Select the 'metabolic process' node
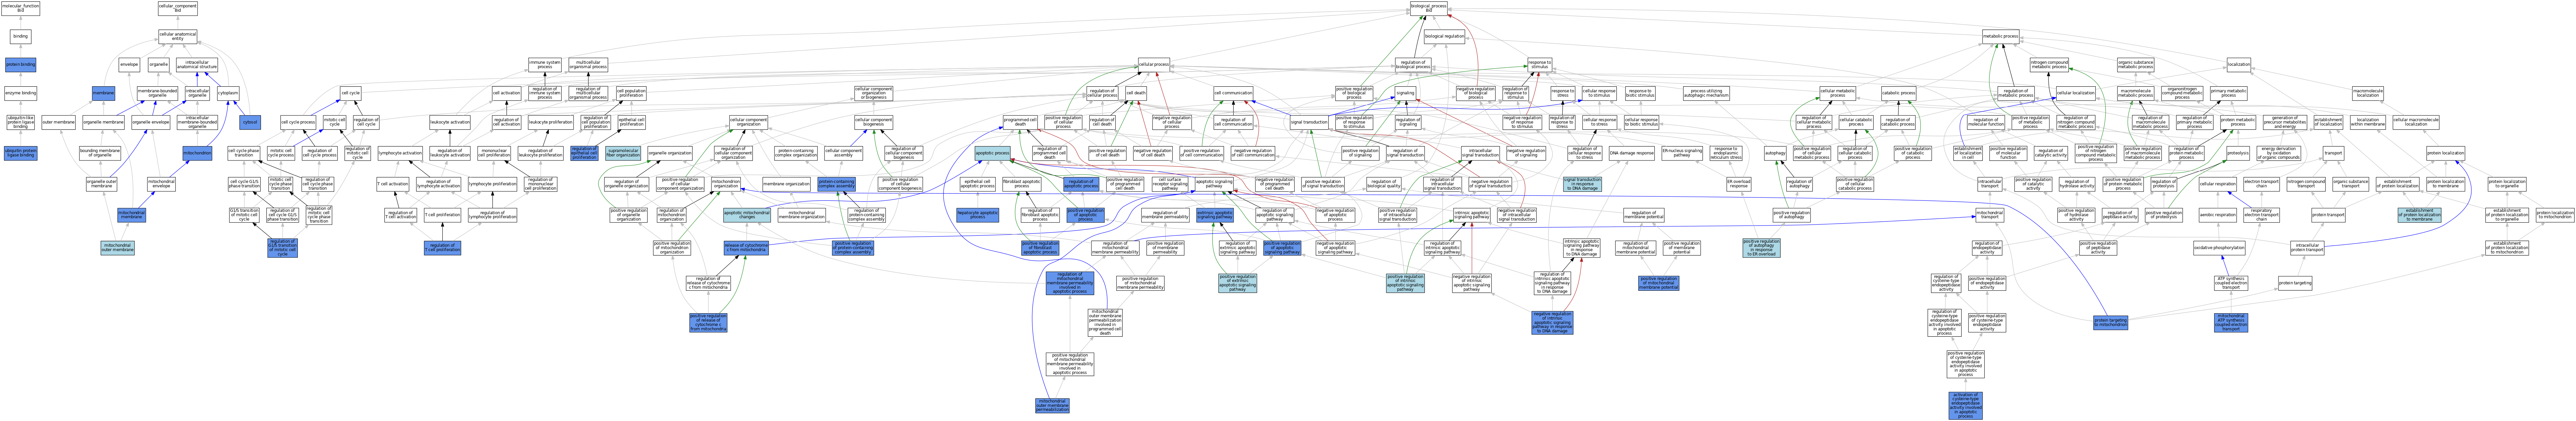This screenshot has width=2576, height=421. (x=2001, y=36)
